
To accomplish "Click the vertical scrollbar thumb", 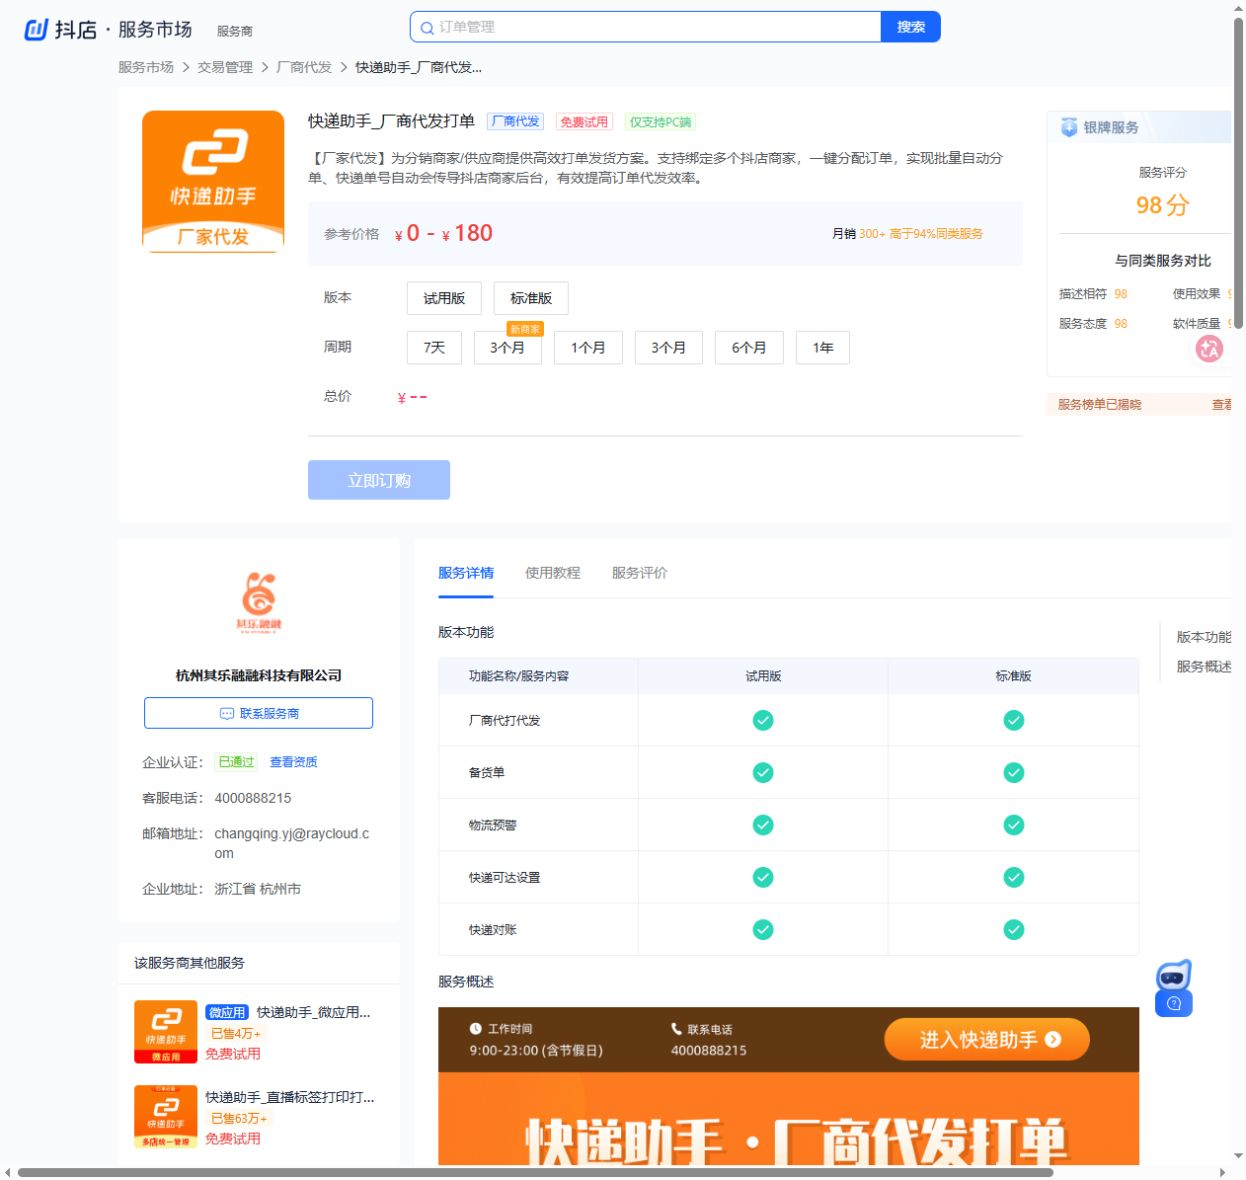I will pos(1239,173).
